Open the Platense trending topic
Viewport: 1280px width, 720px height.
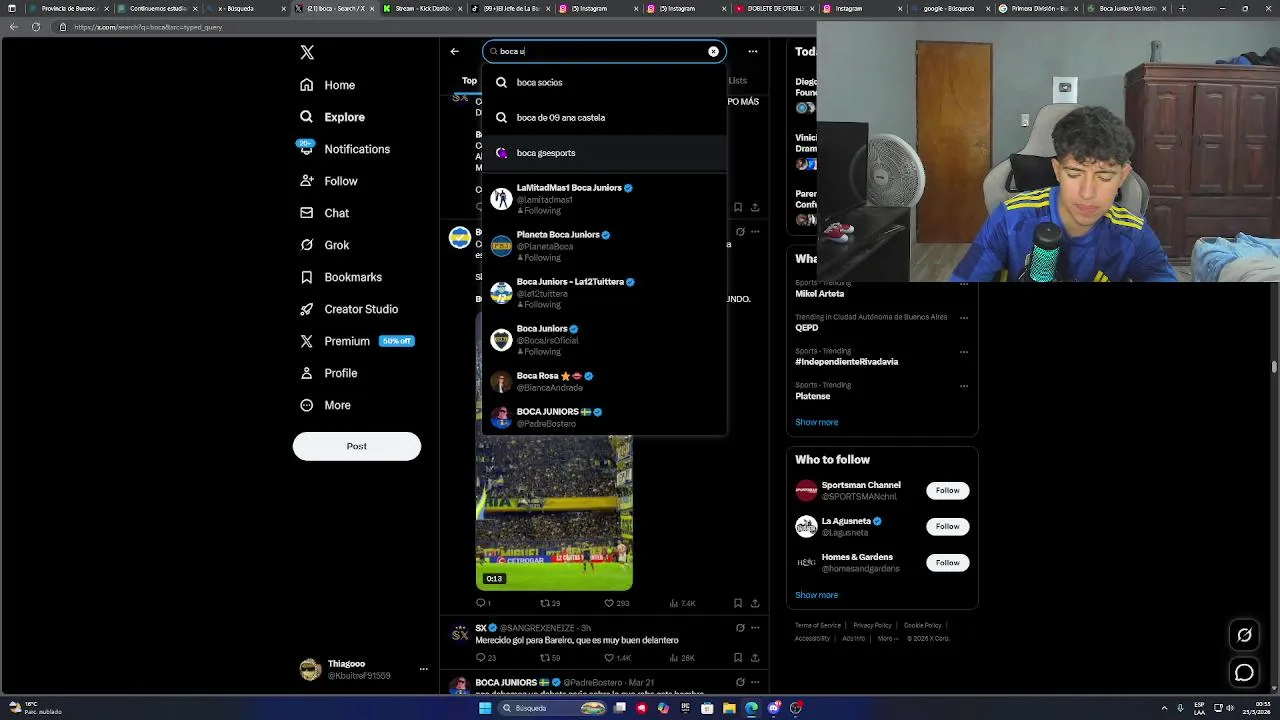(x=812, y=396)
